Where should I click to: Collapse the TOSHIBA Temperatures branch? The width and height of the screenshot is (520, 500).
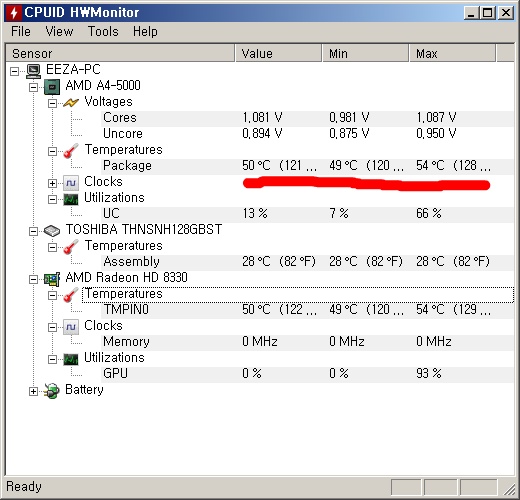click(52, 247)
